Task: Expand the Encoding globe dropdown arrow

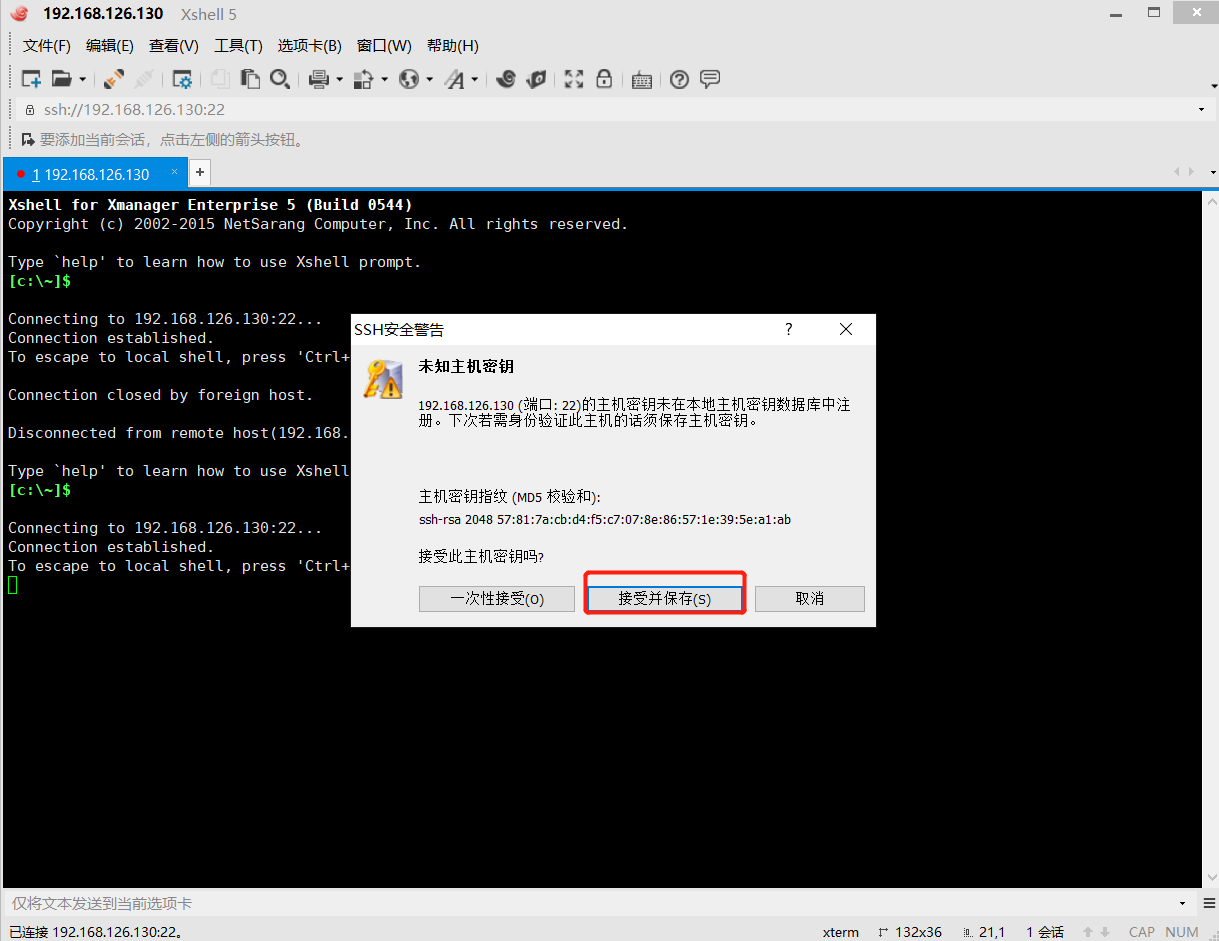Action: coord(430,80)
